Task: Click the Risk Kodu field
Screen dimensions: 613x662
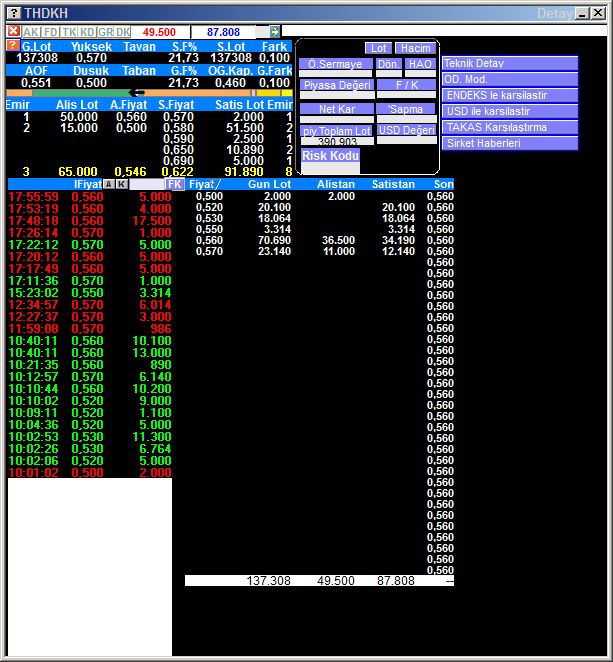Action: pos(330,156)
